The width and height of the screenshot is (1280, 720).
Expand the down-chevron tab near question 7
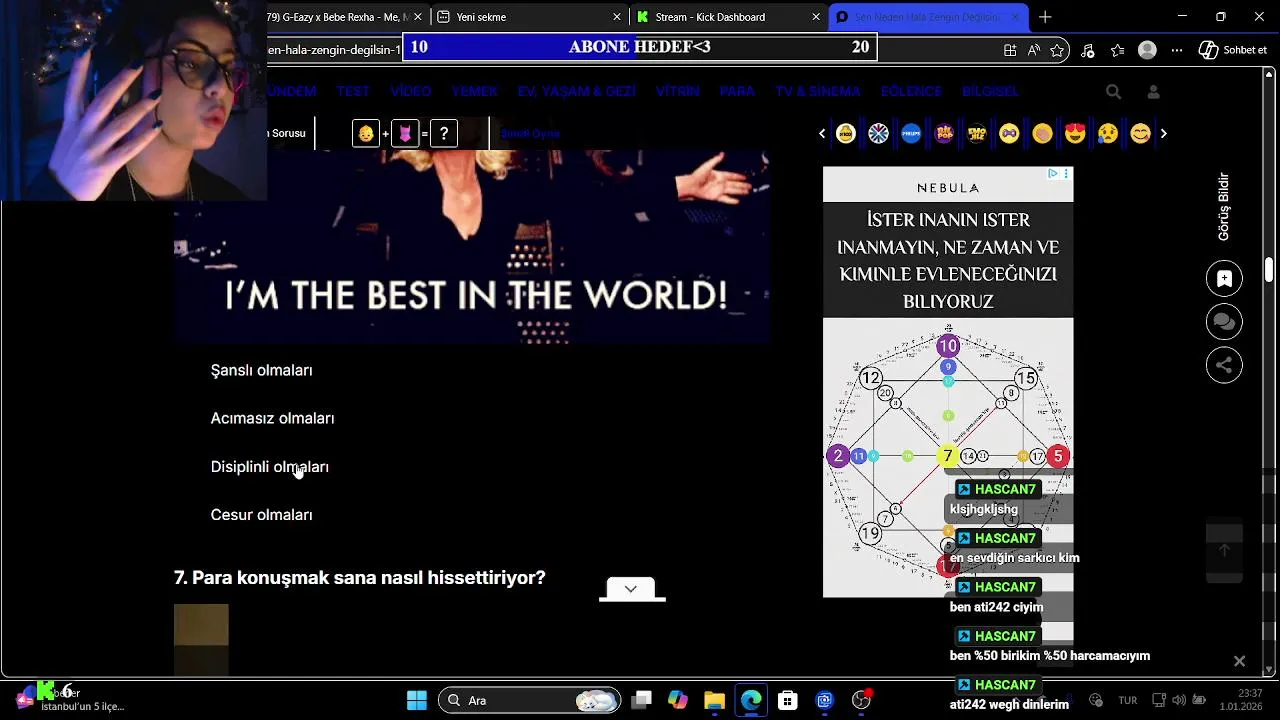point(631,589)
